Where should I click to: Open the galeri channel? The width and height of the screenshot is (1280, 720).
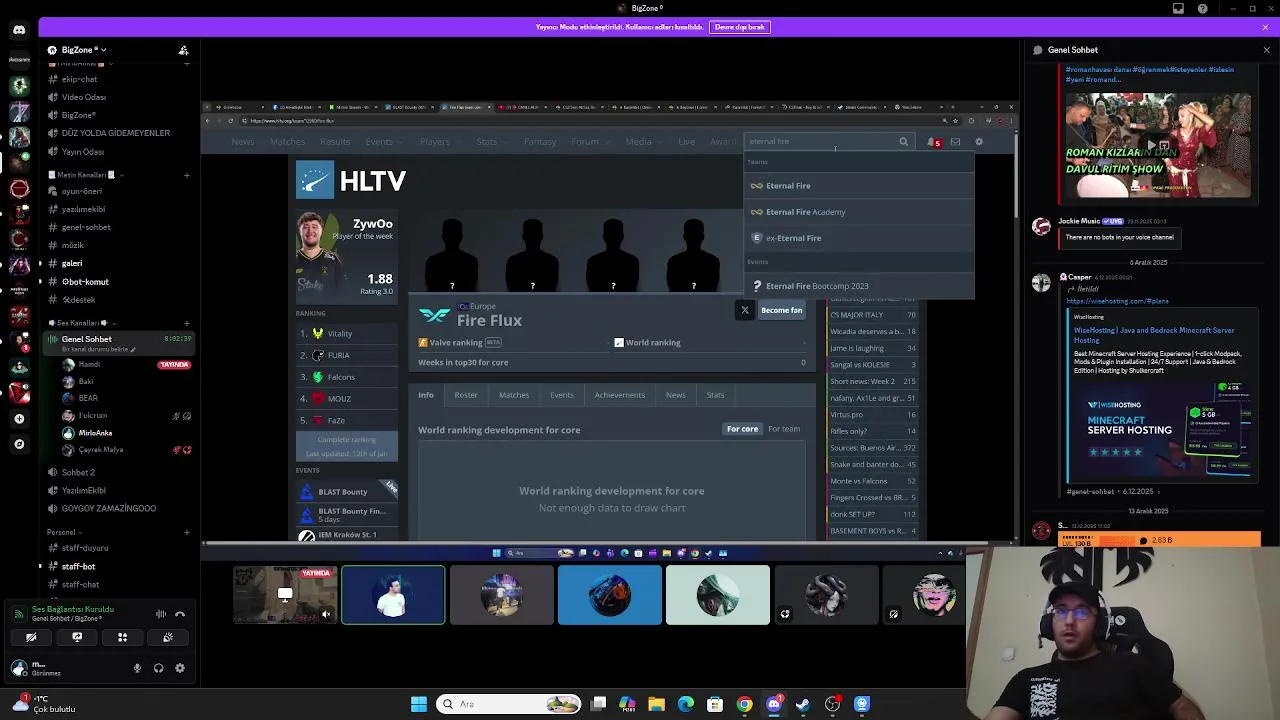(x=72, y=263)
